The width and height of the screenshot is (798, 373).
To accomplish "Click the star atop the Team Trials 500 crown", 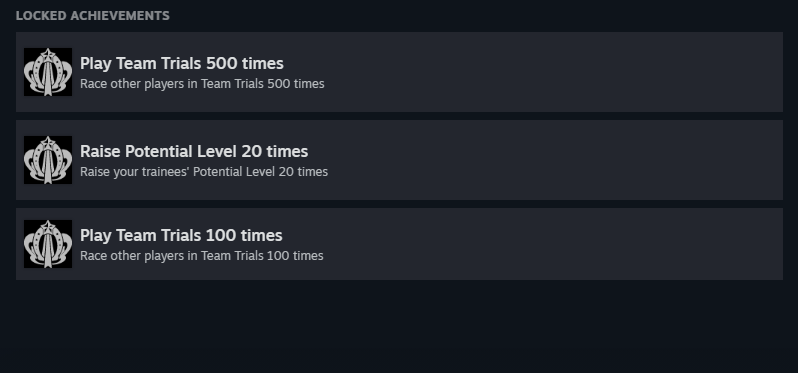I will pyautogui.click(x=48, y=55).
